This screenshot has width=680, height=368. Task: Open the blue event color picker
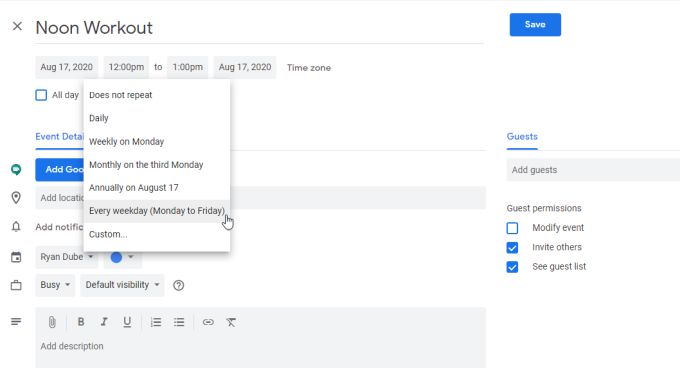coord(122,257)
